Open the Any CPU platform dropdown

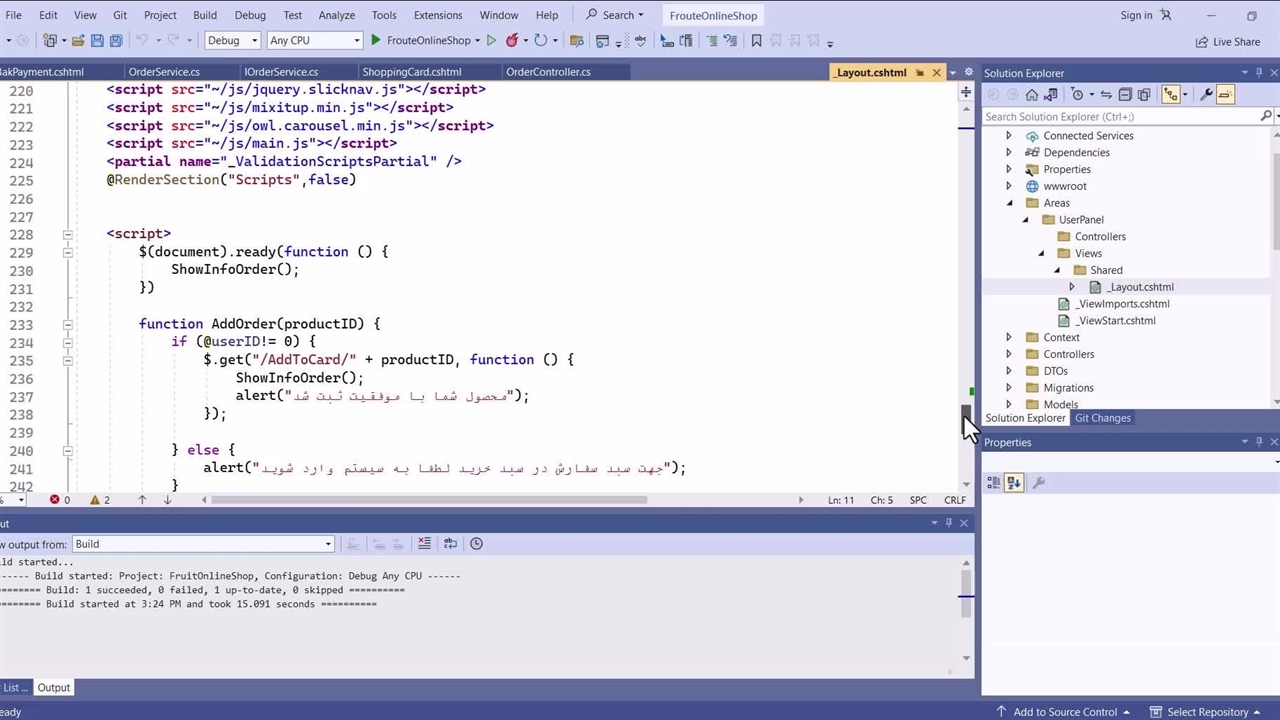point(314,41)
